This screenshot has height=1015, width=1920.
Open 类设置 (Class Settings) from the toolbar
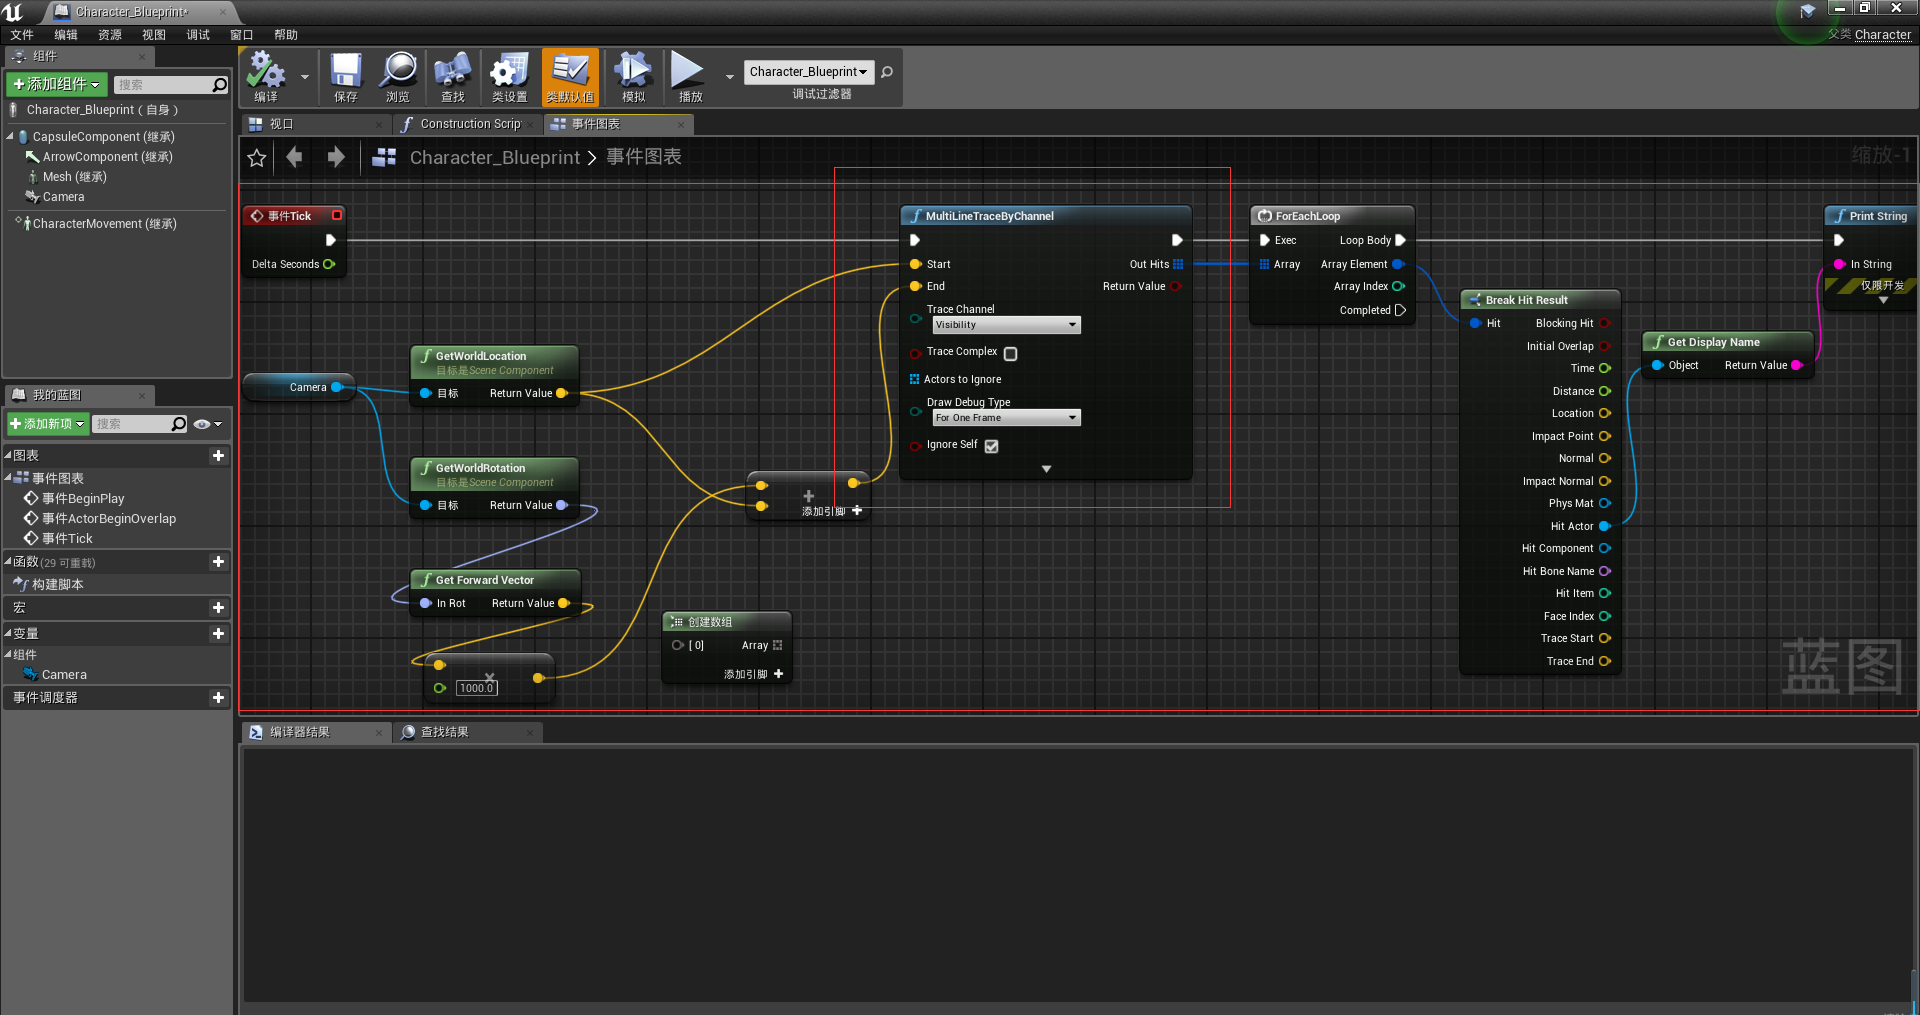tap(509, 76)
